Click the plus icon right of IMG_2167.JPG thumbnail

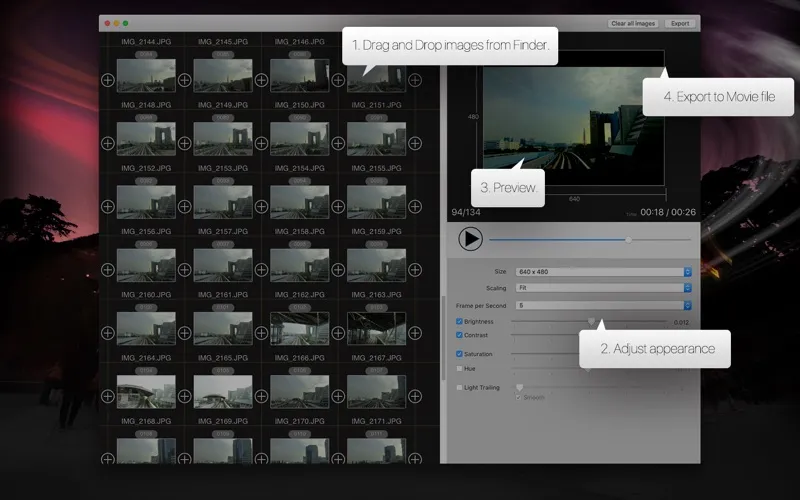click(415, 396)
